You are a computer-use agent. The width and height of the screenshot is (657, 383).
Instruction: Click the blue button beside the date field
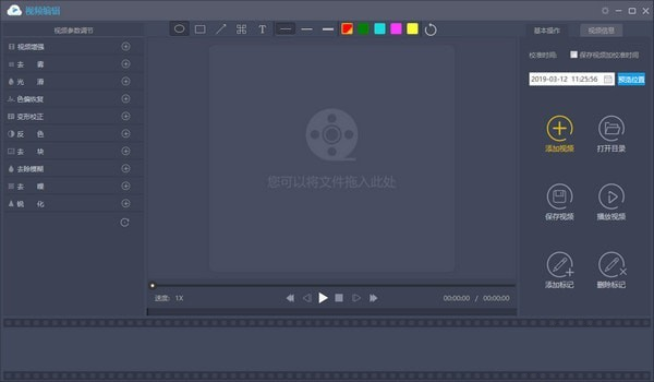[632, 79]
